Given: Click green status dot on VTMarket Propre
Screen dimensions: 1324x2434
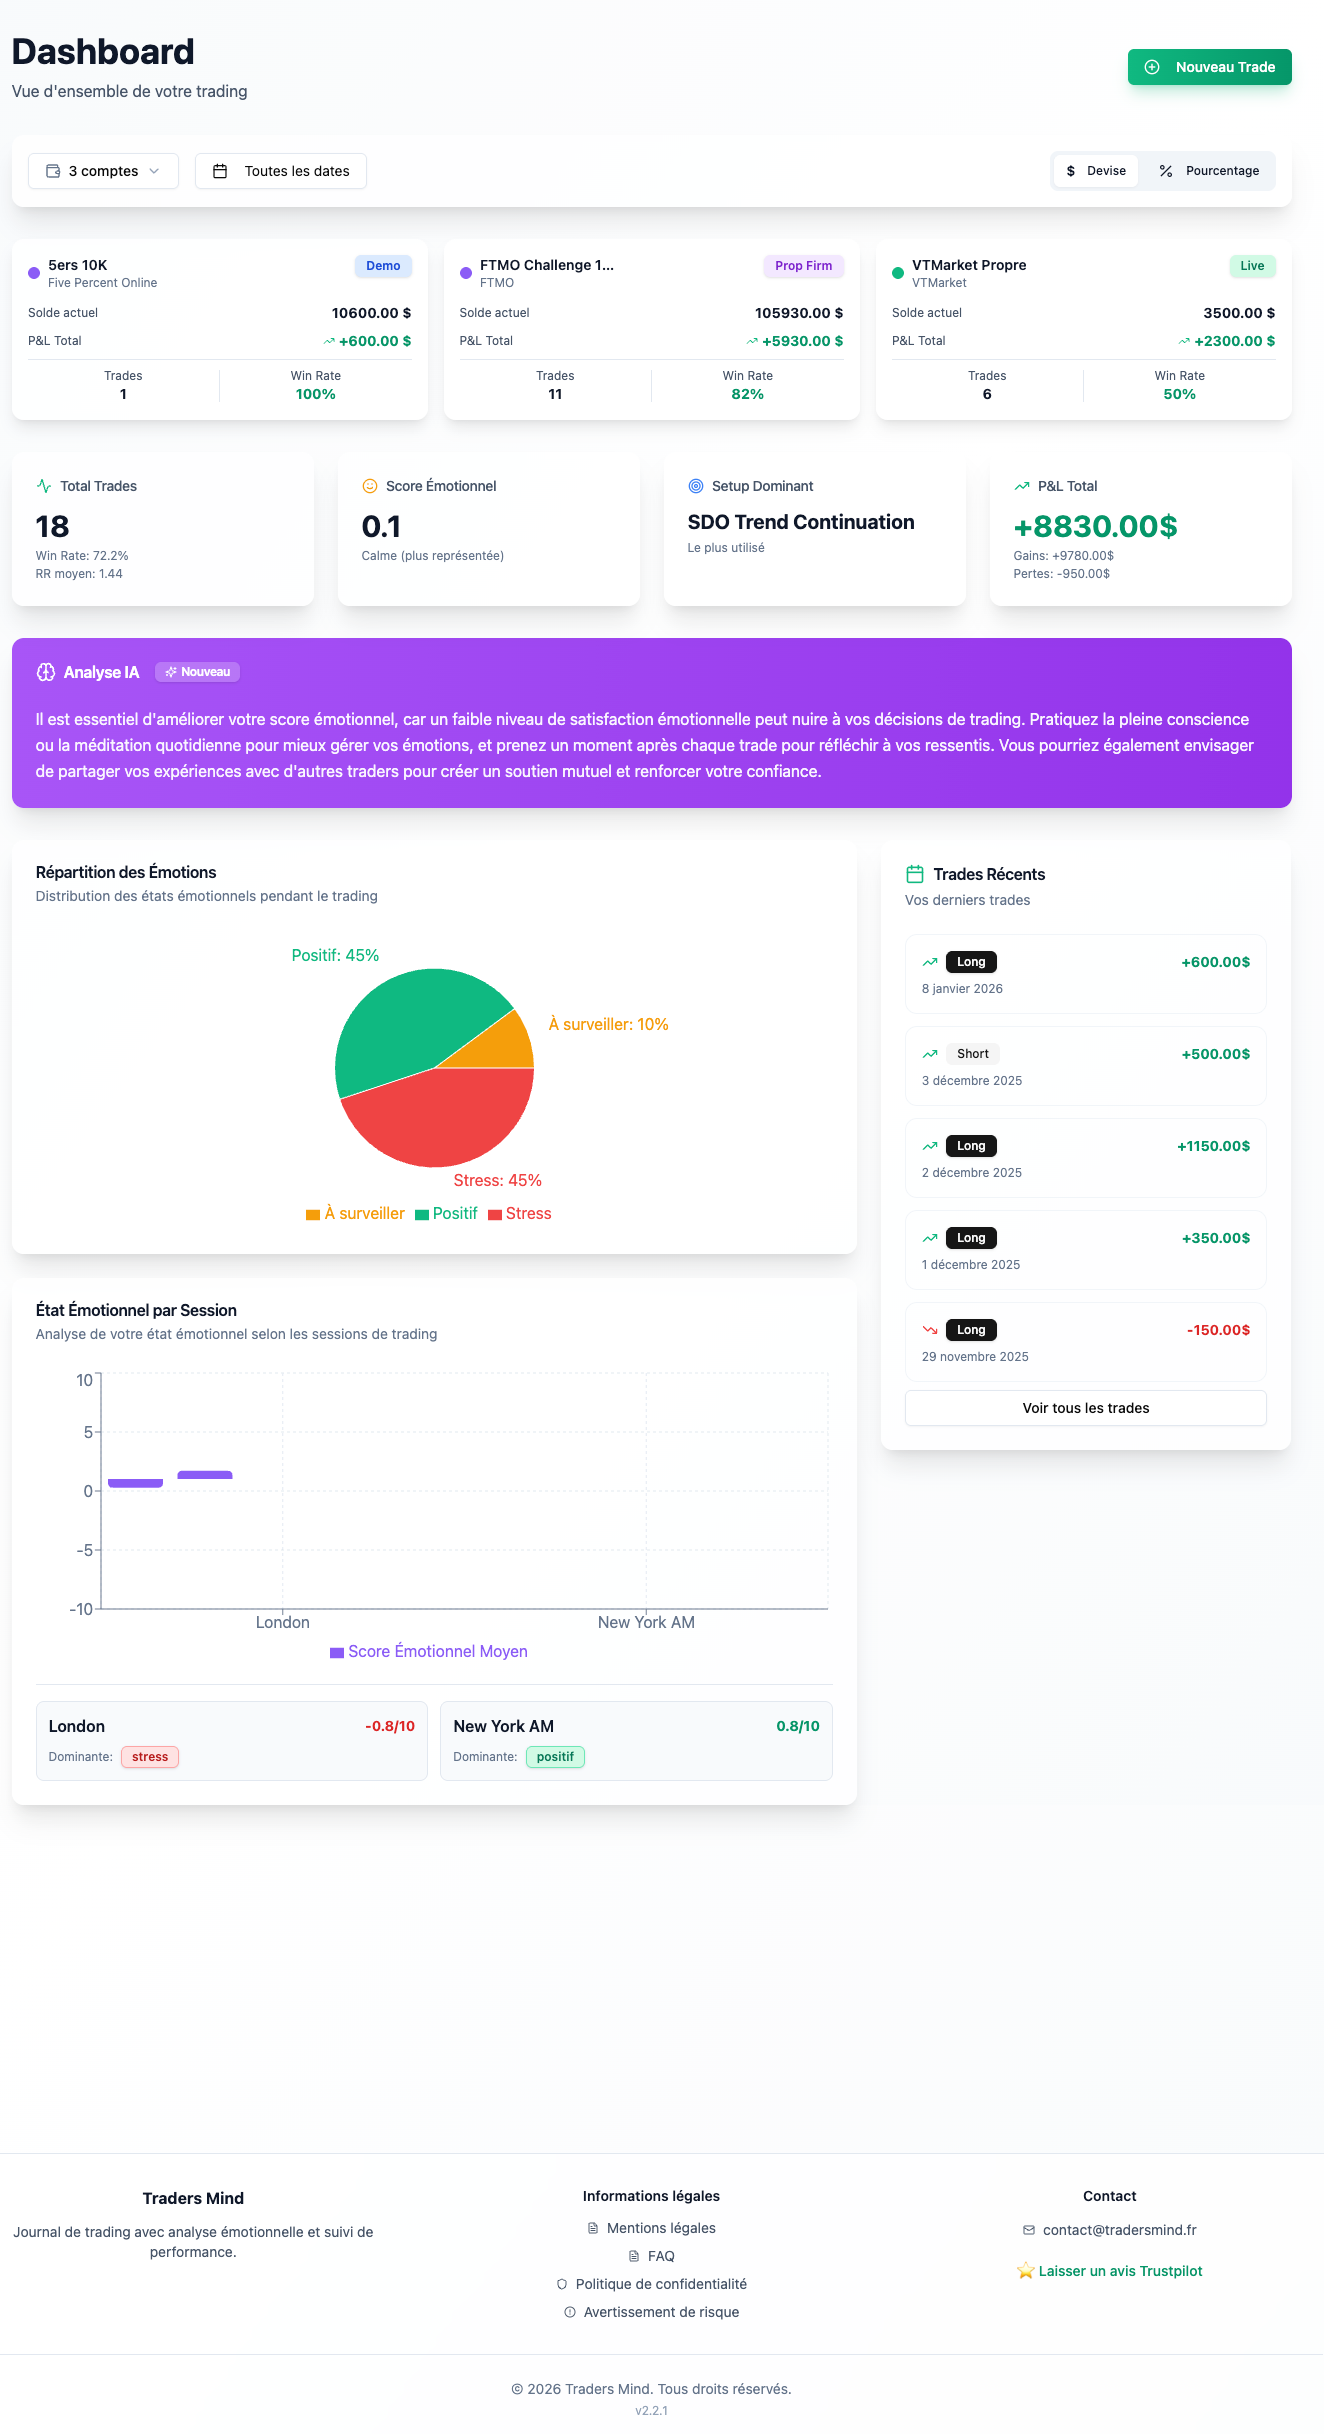Looking at the screenshot, I should (x=898, y=273).
